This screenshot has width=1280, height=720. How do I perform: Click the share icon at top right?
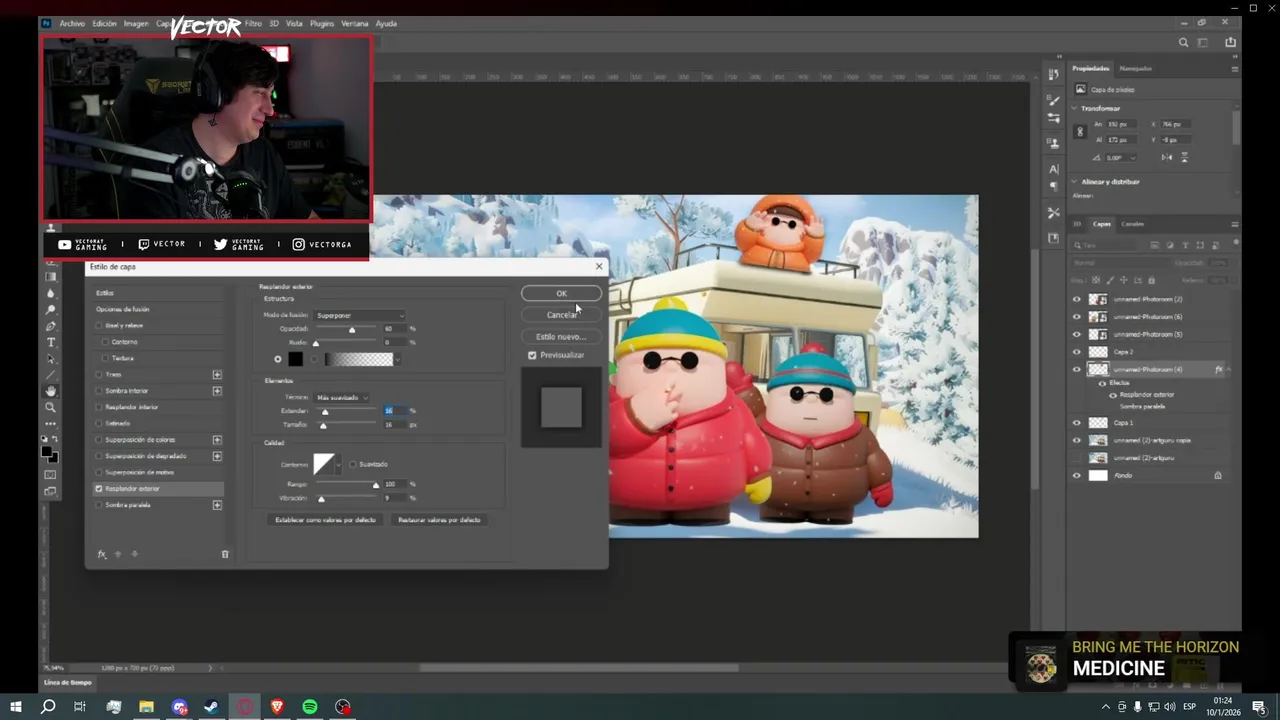pyautogui.click(x=1230, y=43)
